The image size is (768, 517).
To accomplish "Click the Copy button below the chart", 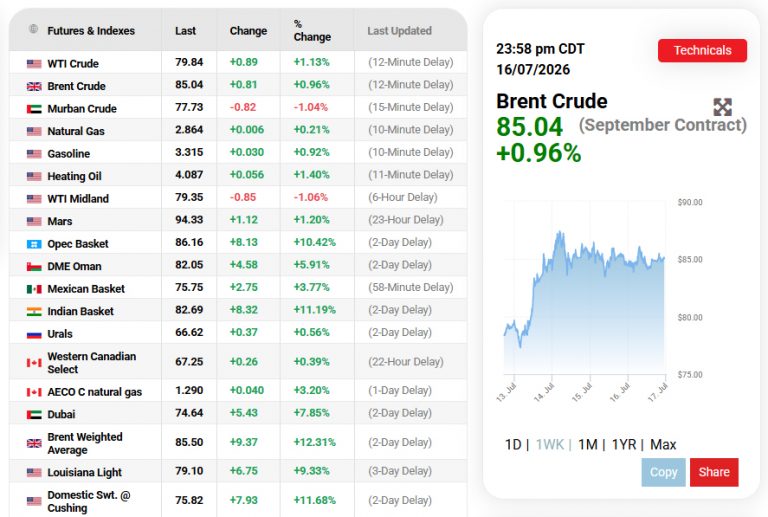I will click(x=663, y=472).
